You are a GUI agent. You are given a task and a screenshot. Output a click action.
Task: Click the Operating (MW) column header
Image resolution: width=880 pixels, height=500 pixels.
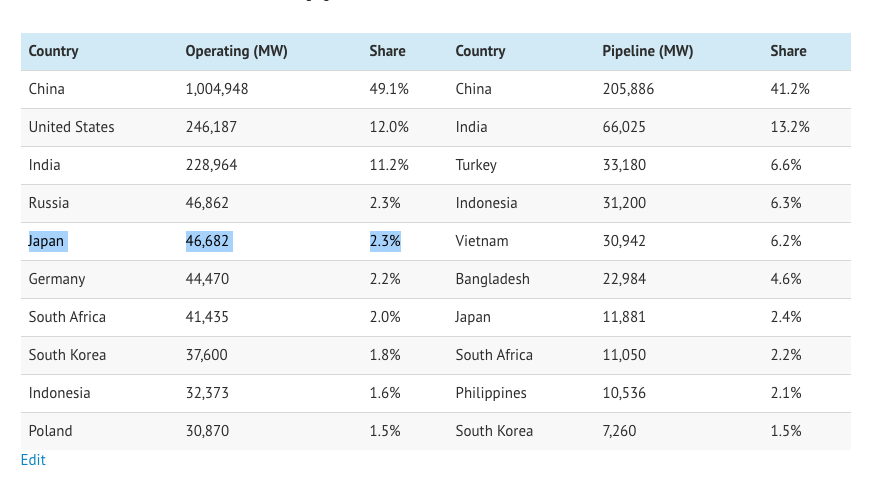(x=236, y=51)
